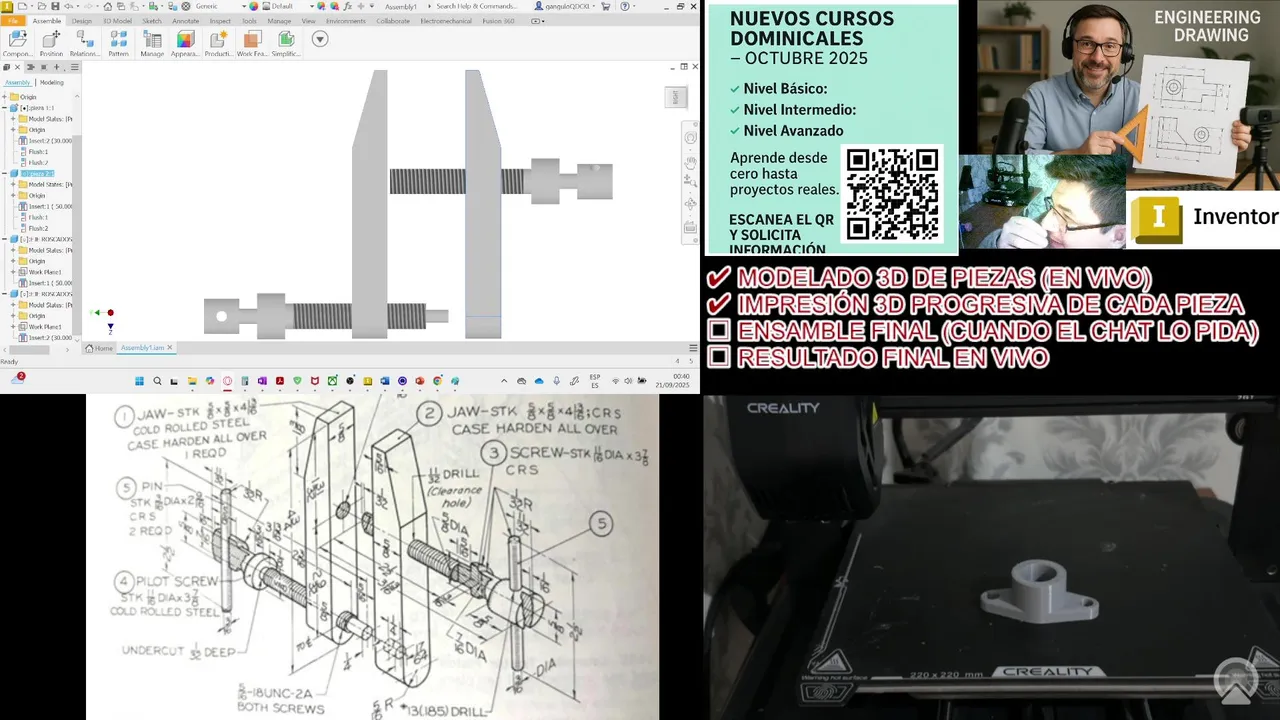Click the appearance color wheel icon
1280x720 pixels.
tap(253, 6)
